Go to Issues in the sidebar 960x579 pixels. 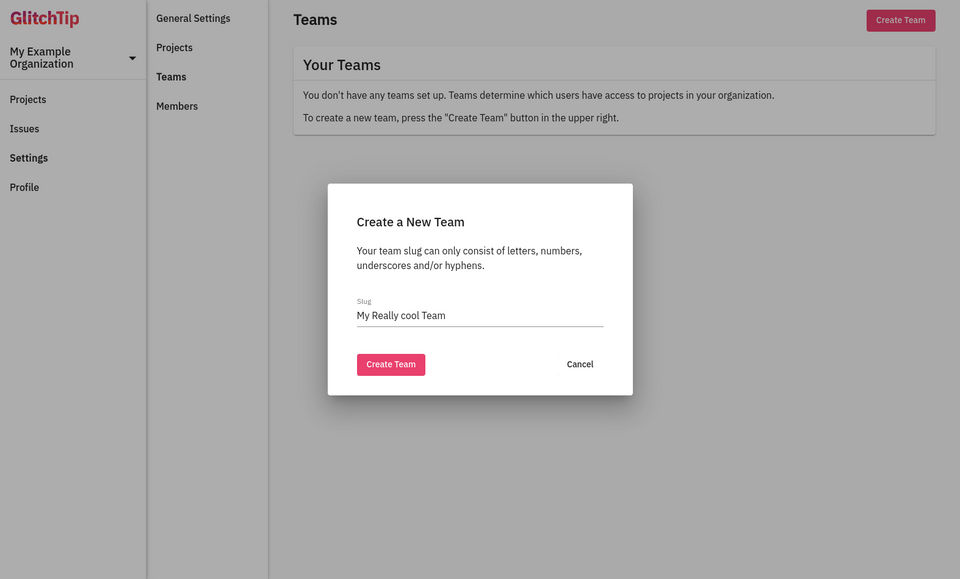[24, 129]
